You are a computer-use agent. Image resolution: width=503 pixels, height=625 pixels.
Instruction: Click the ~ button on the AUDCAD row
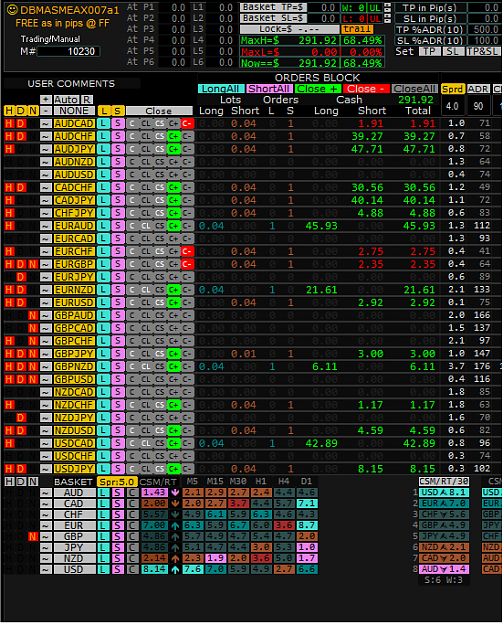click(45, 124)
